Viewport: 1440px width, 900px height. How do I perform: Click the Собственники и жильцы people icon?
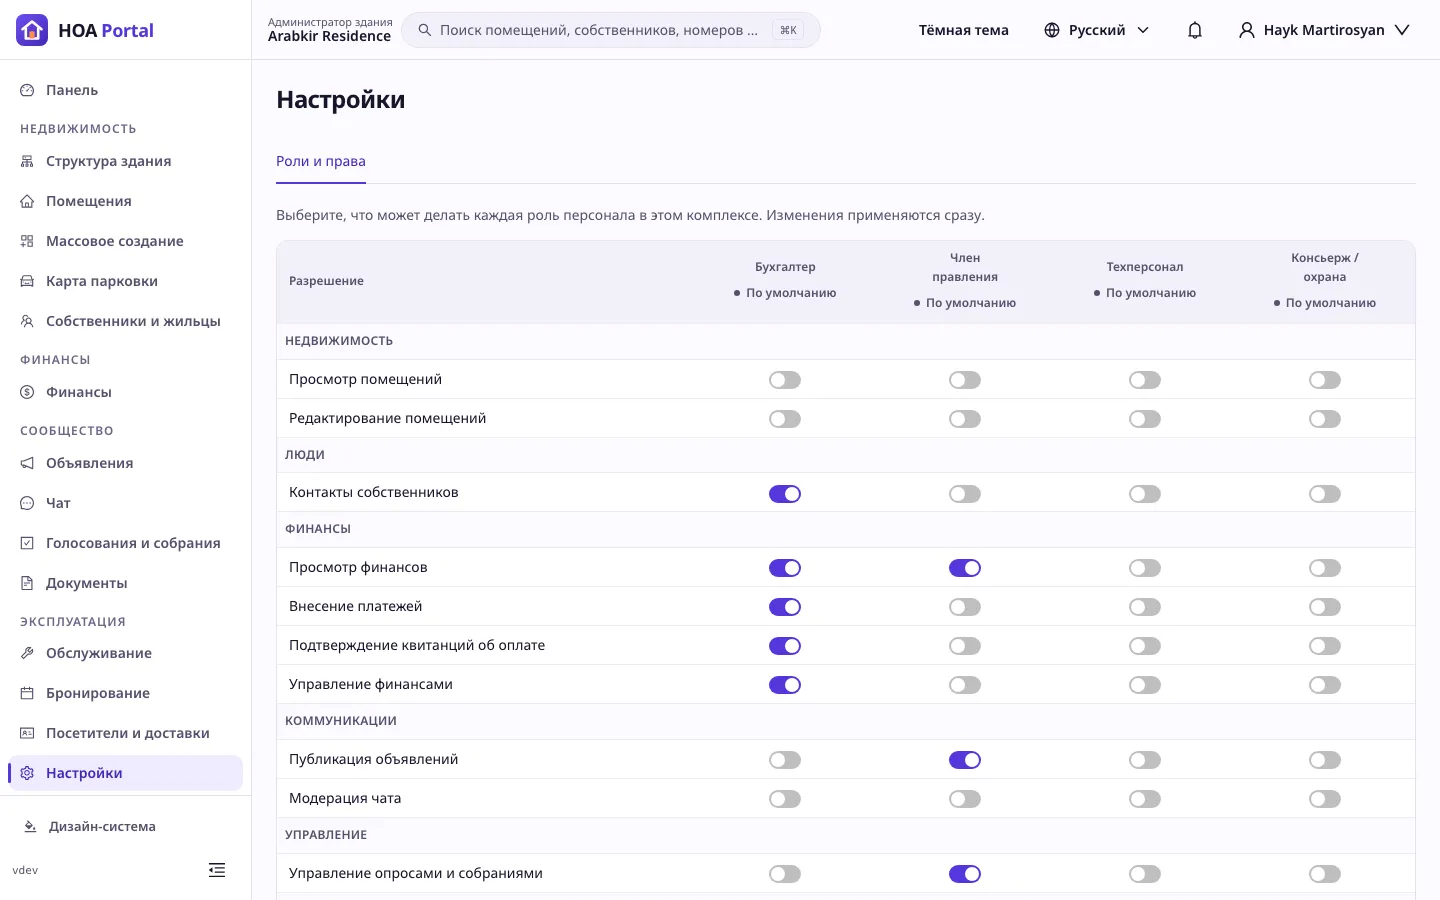tap(27, 321)
